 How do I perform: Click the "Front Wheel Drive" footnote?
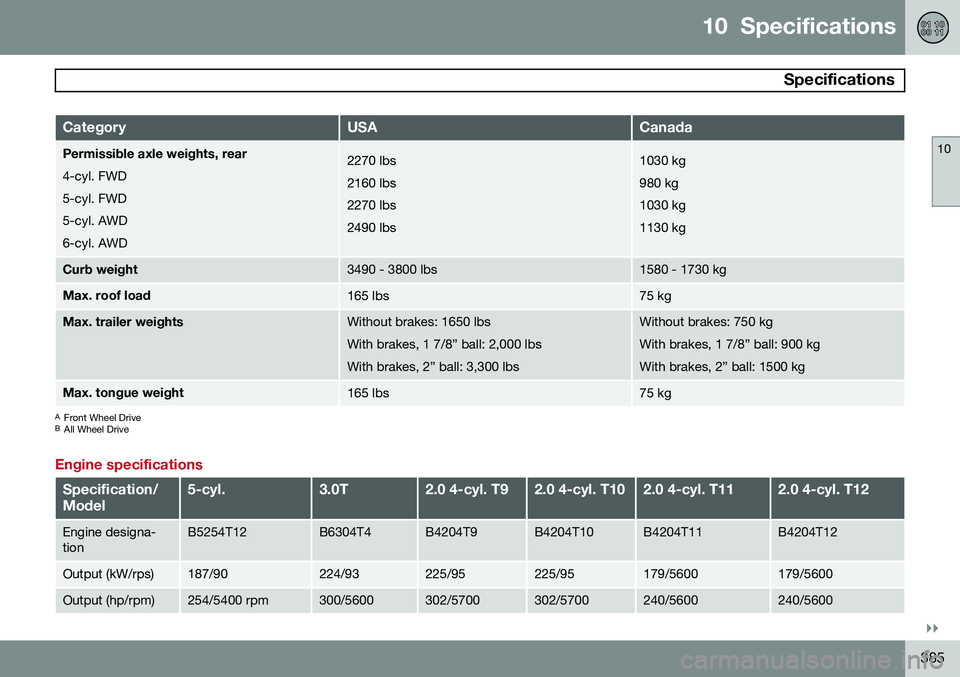[x=102, y=417]
